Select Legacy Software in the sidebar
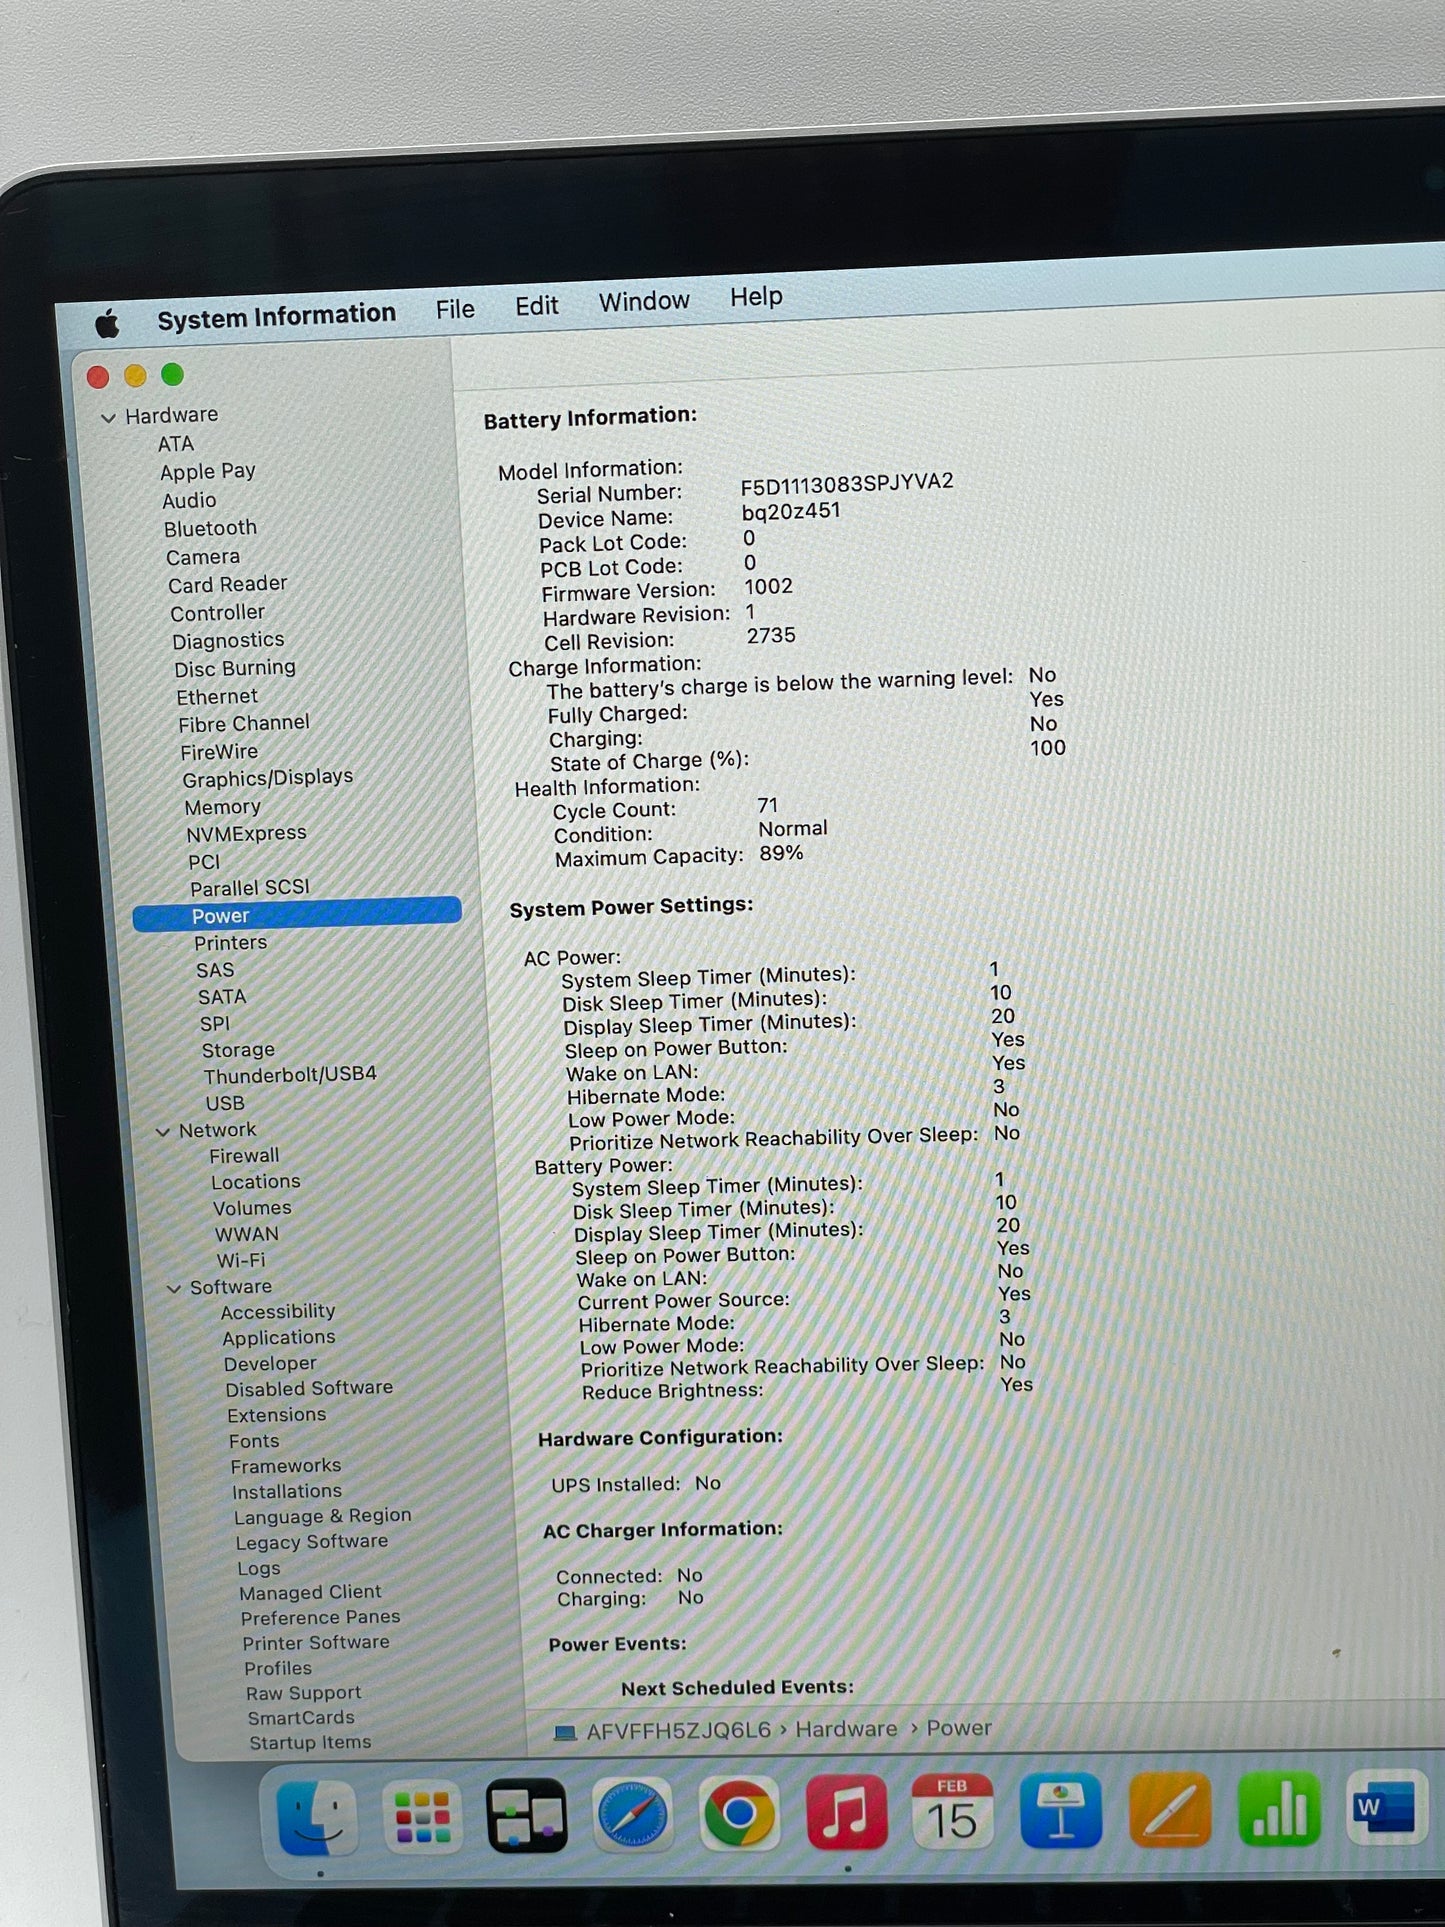Viewport: 1445px width, 1927px height. (x=312, y=1543)
